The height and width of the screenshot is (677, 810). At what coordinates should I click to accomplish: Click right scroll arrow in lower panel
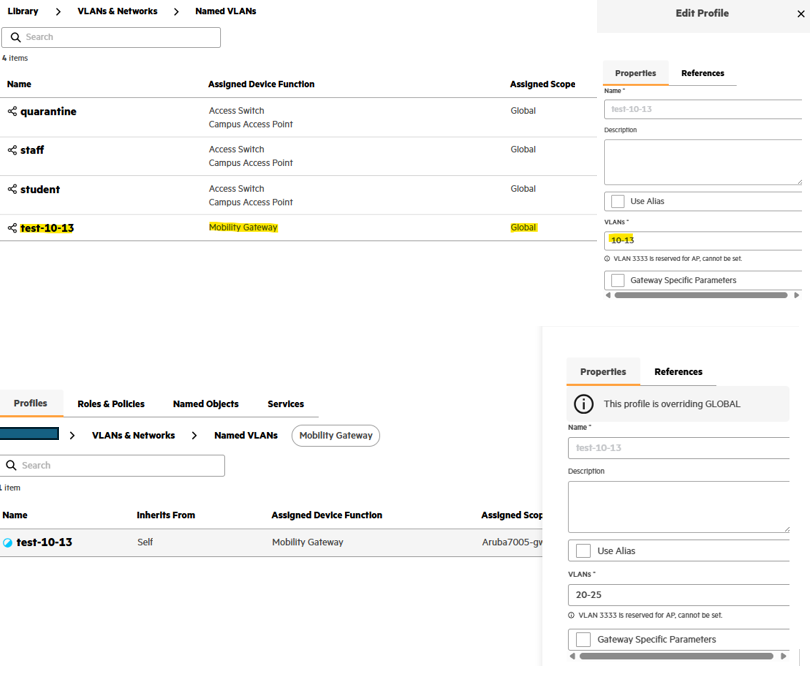pos(784,656)
